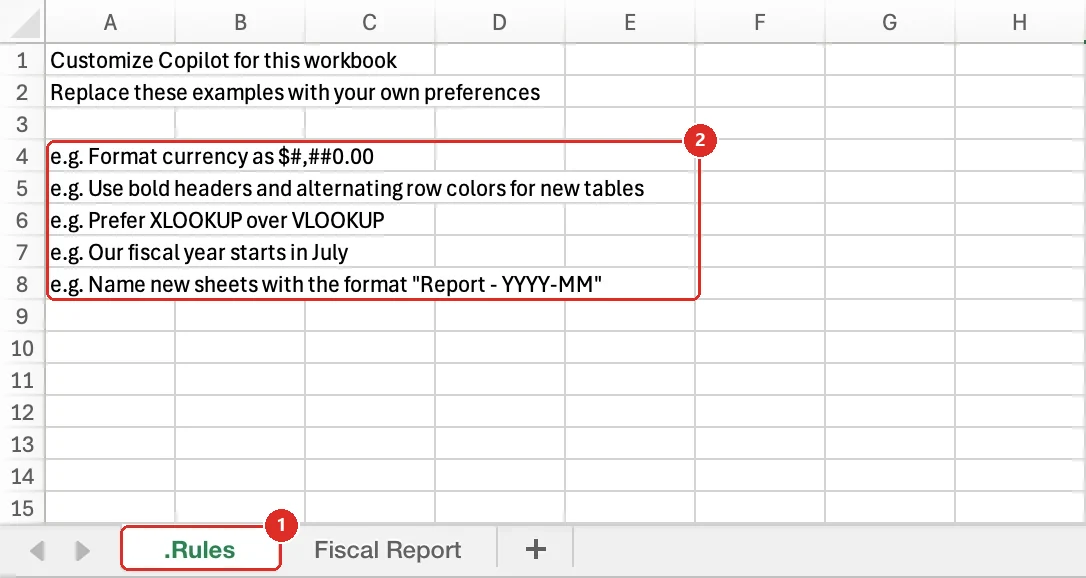Select empty cell H8
Image resolution: width=1086 pixels, height=578 pixels.
coord(1020,284)
